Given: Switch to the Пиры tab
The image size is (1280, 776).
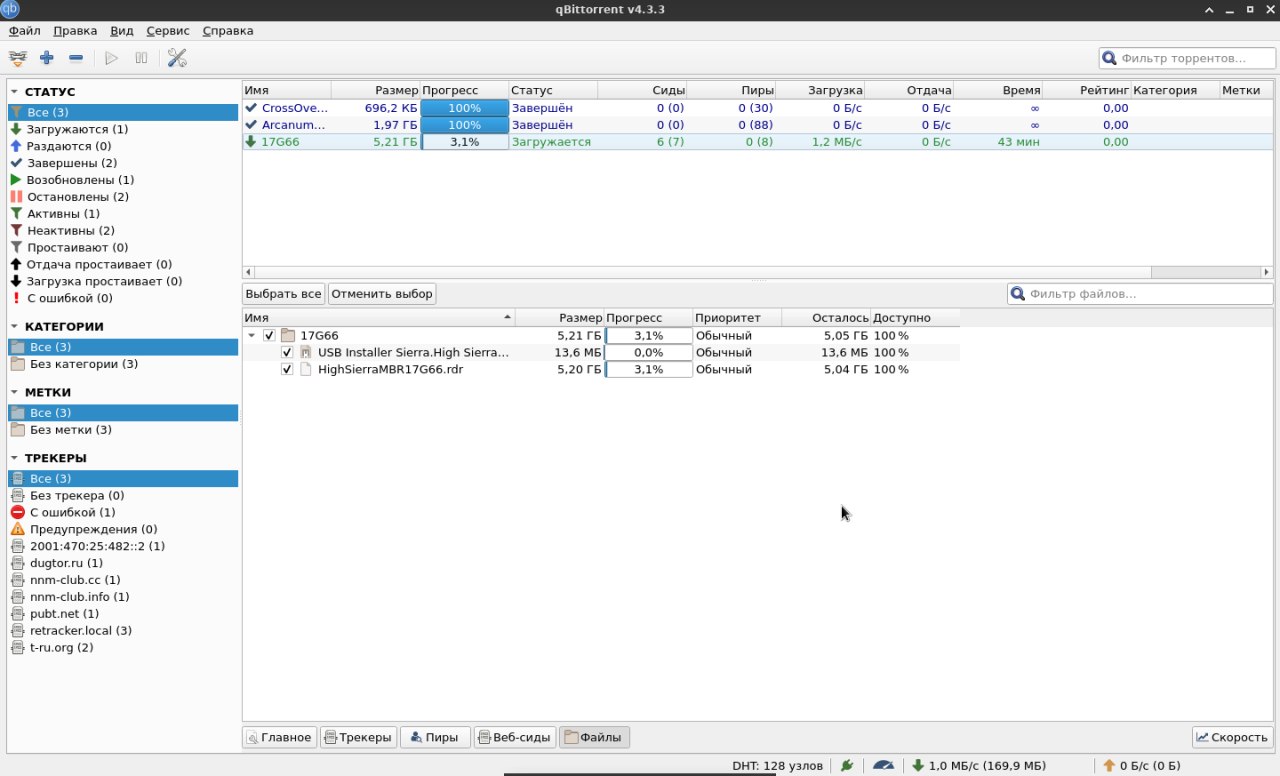Looking at the screenshot, I should [x=434, y=737].
